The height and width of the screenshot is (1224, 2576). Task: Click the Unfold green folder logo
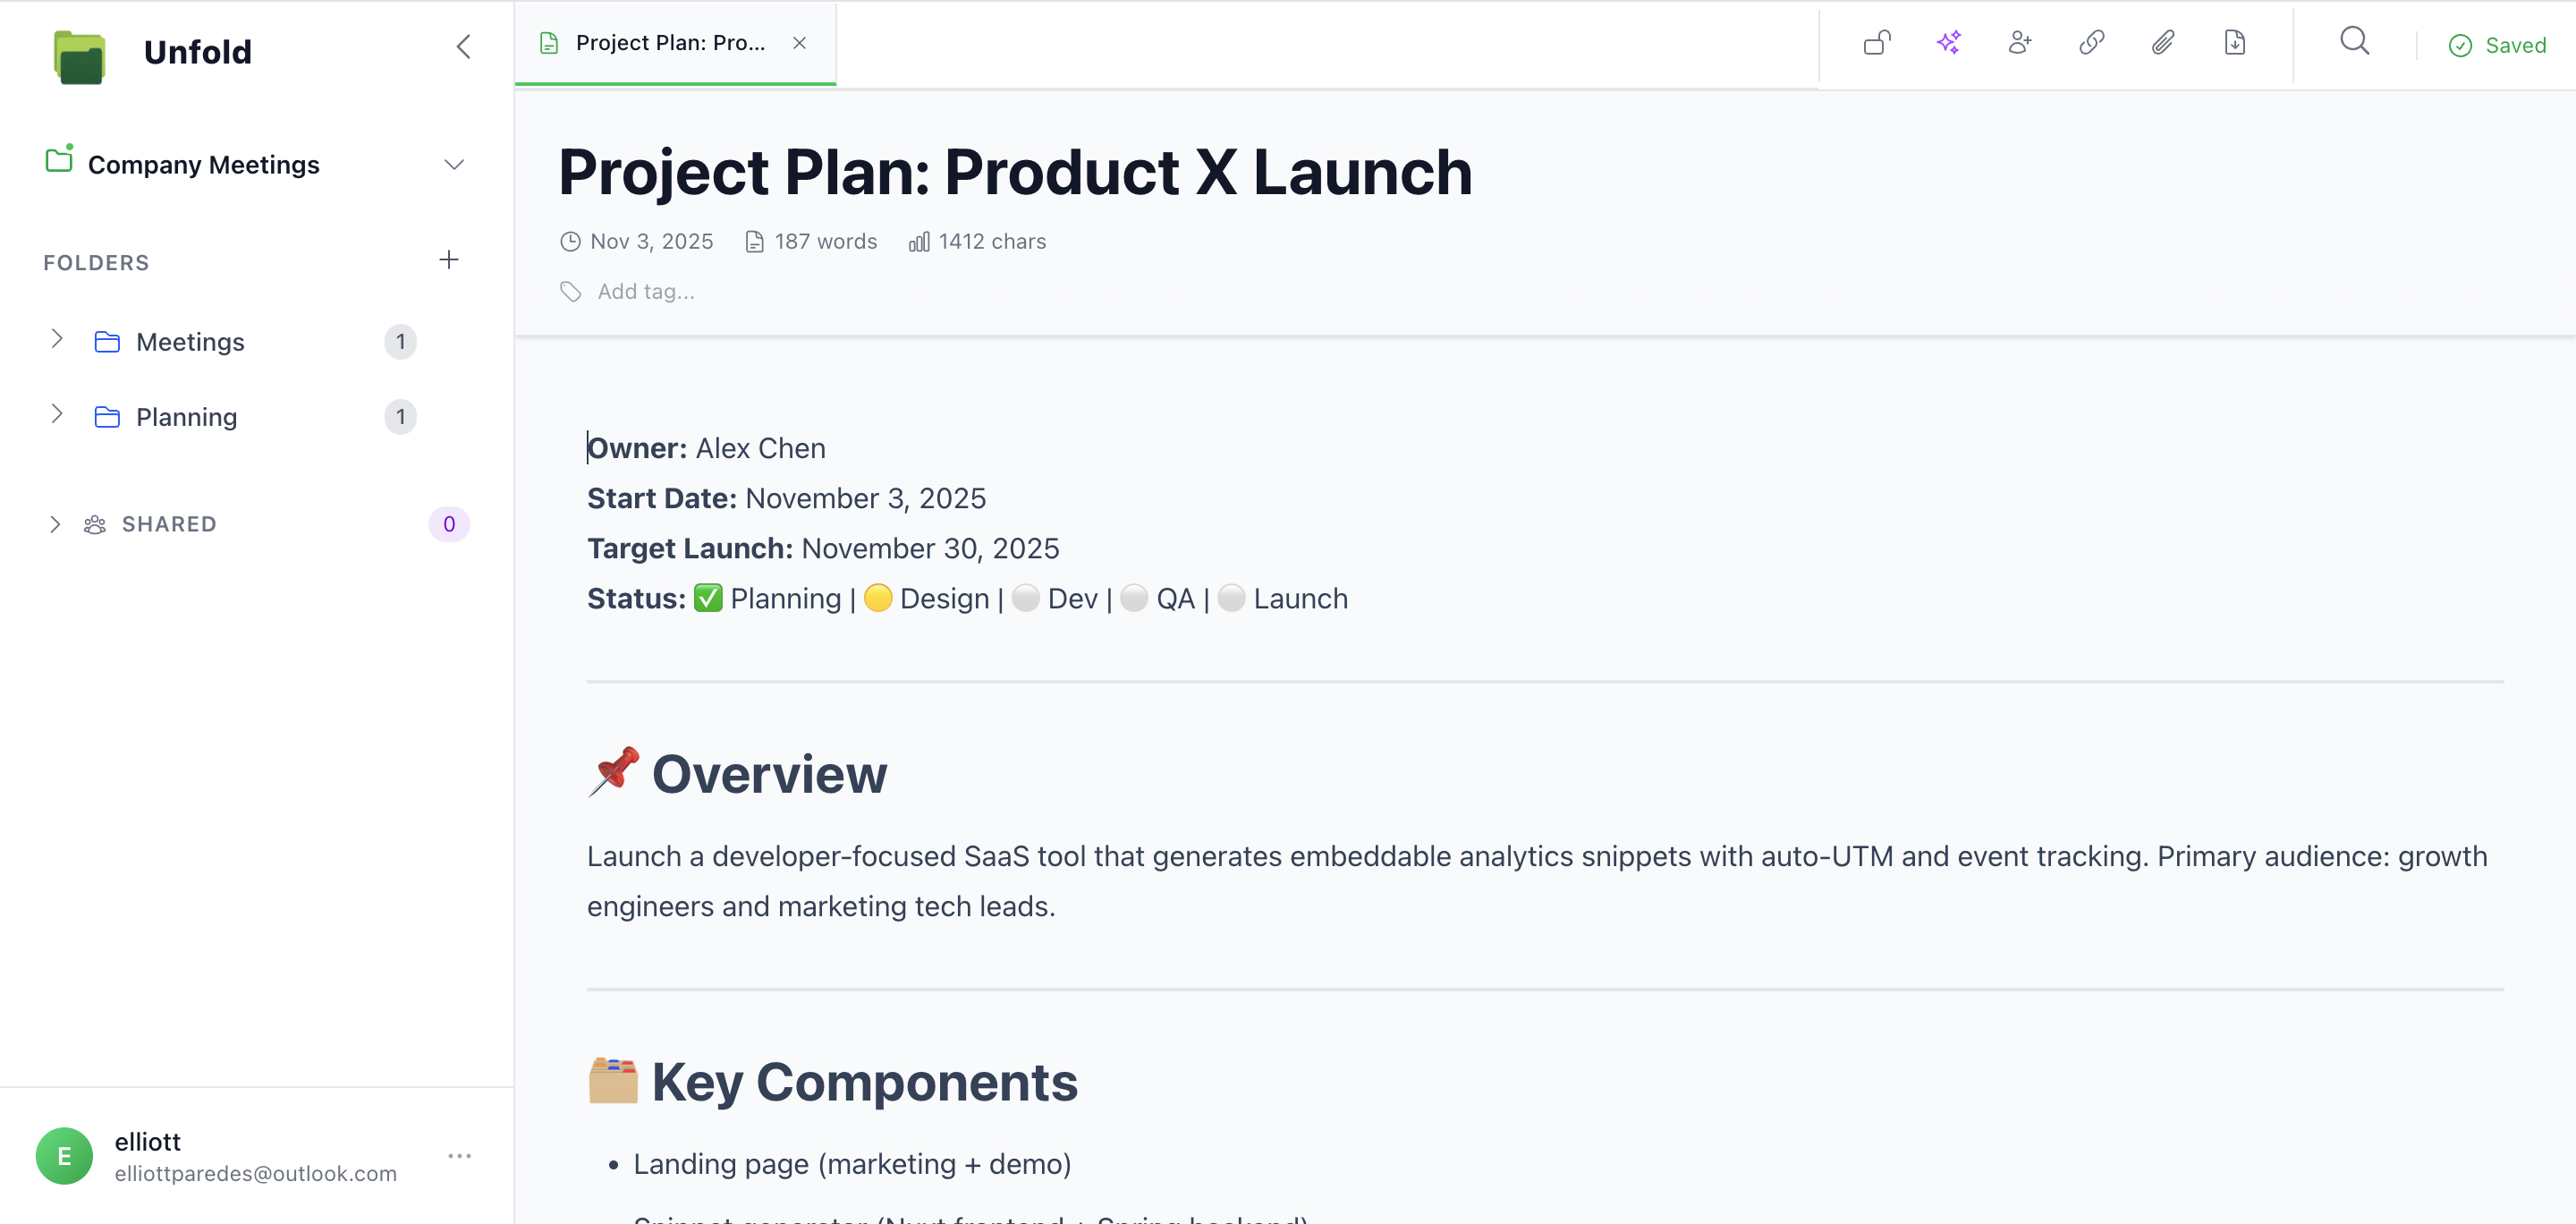pyautogui.click(x=79, y=55)
